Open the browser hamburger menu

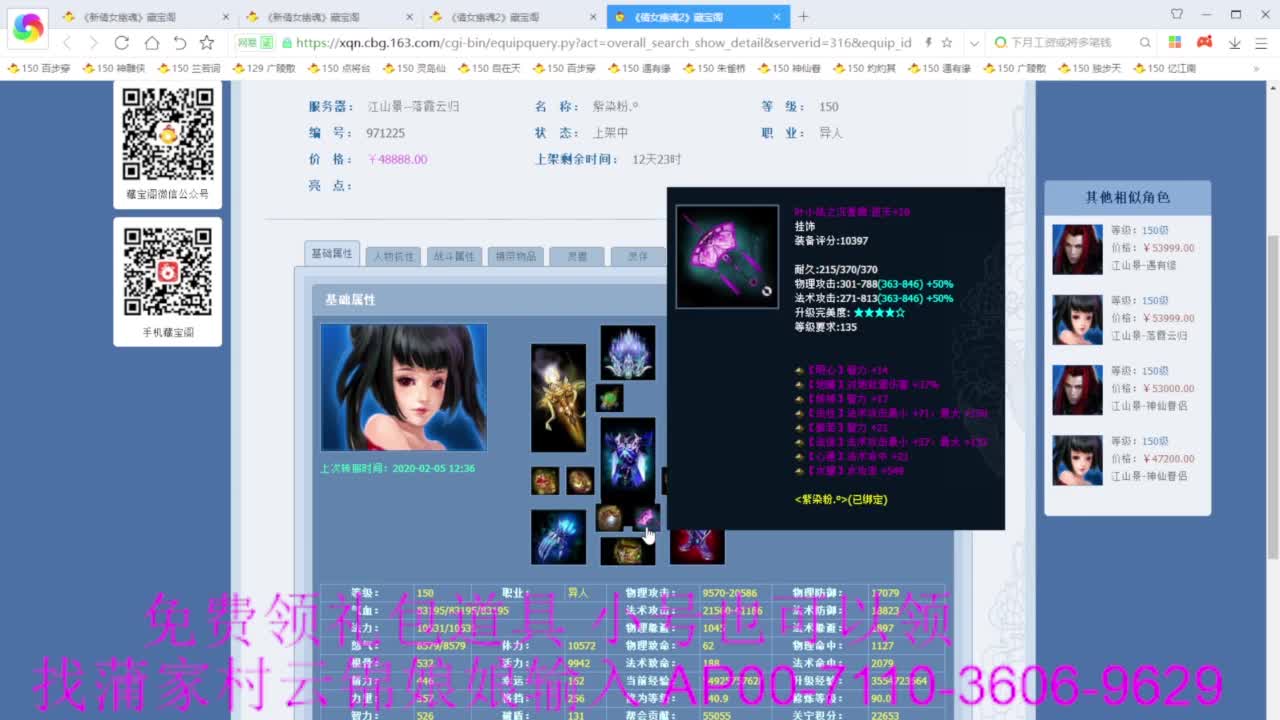[1262, 43]
